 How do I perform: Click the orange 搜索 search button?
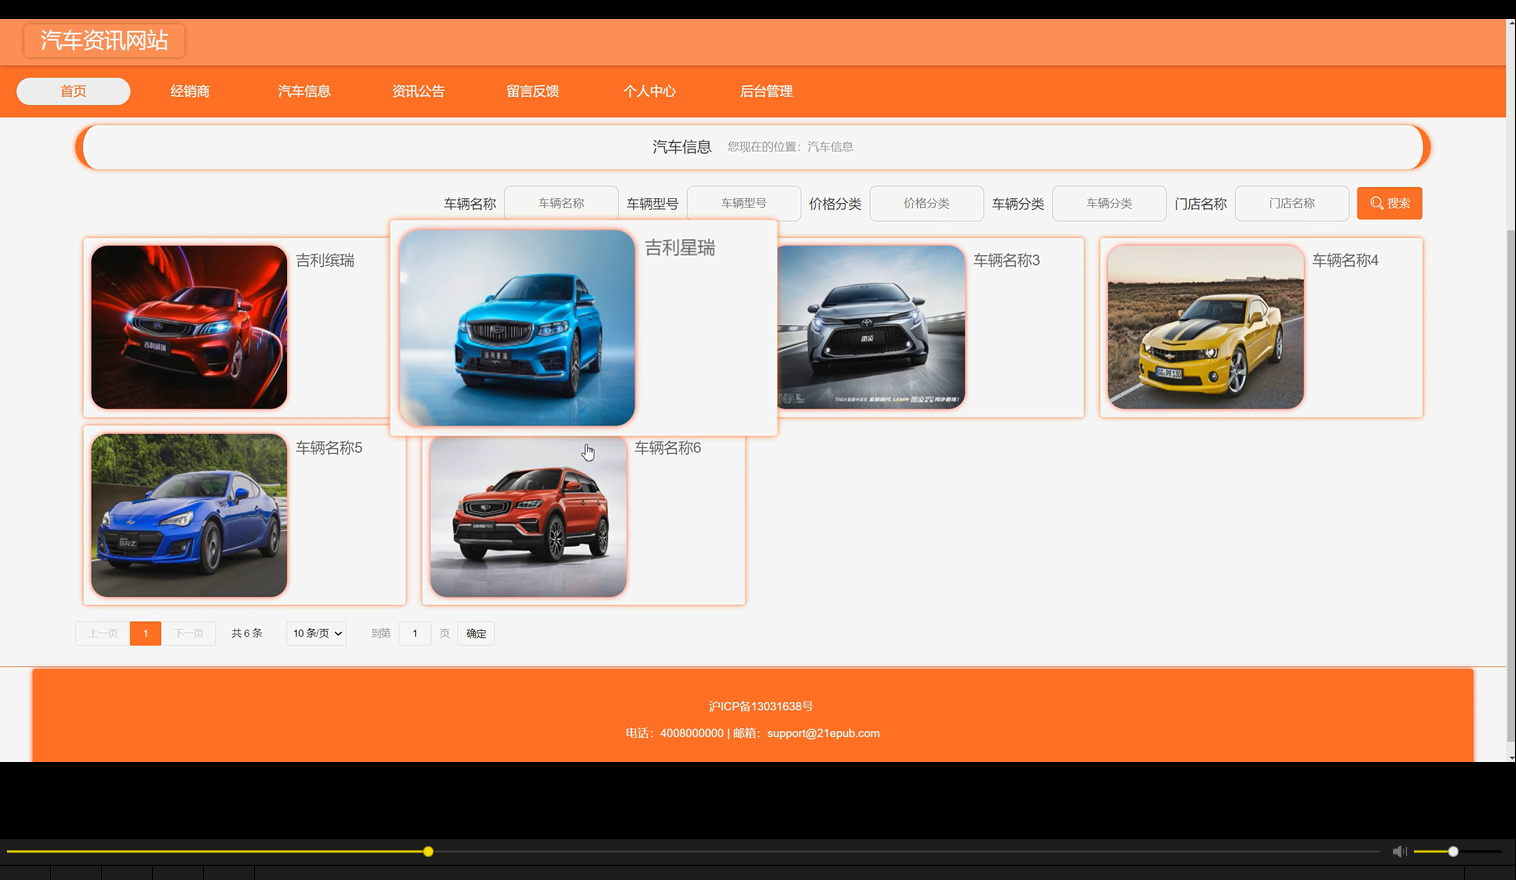pos(1389,203)
